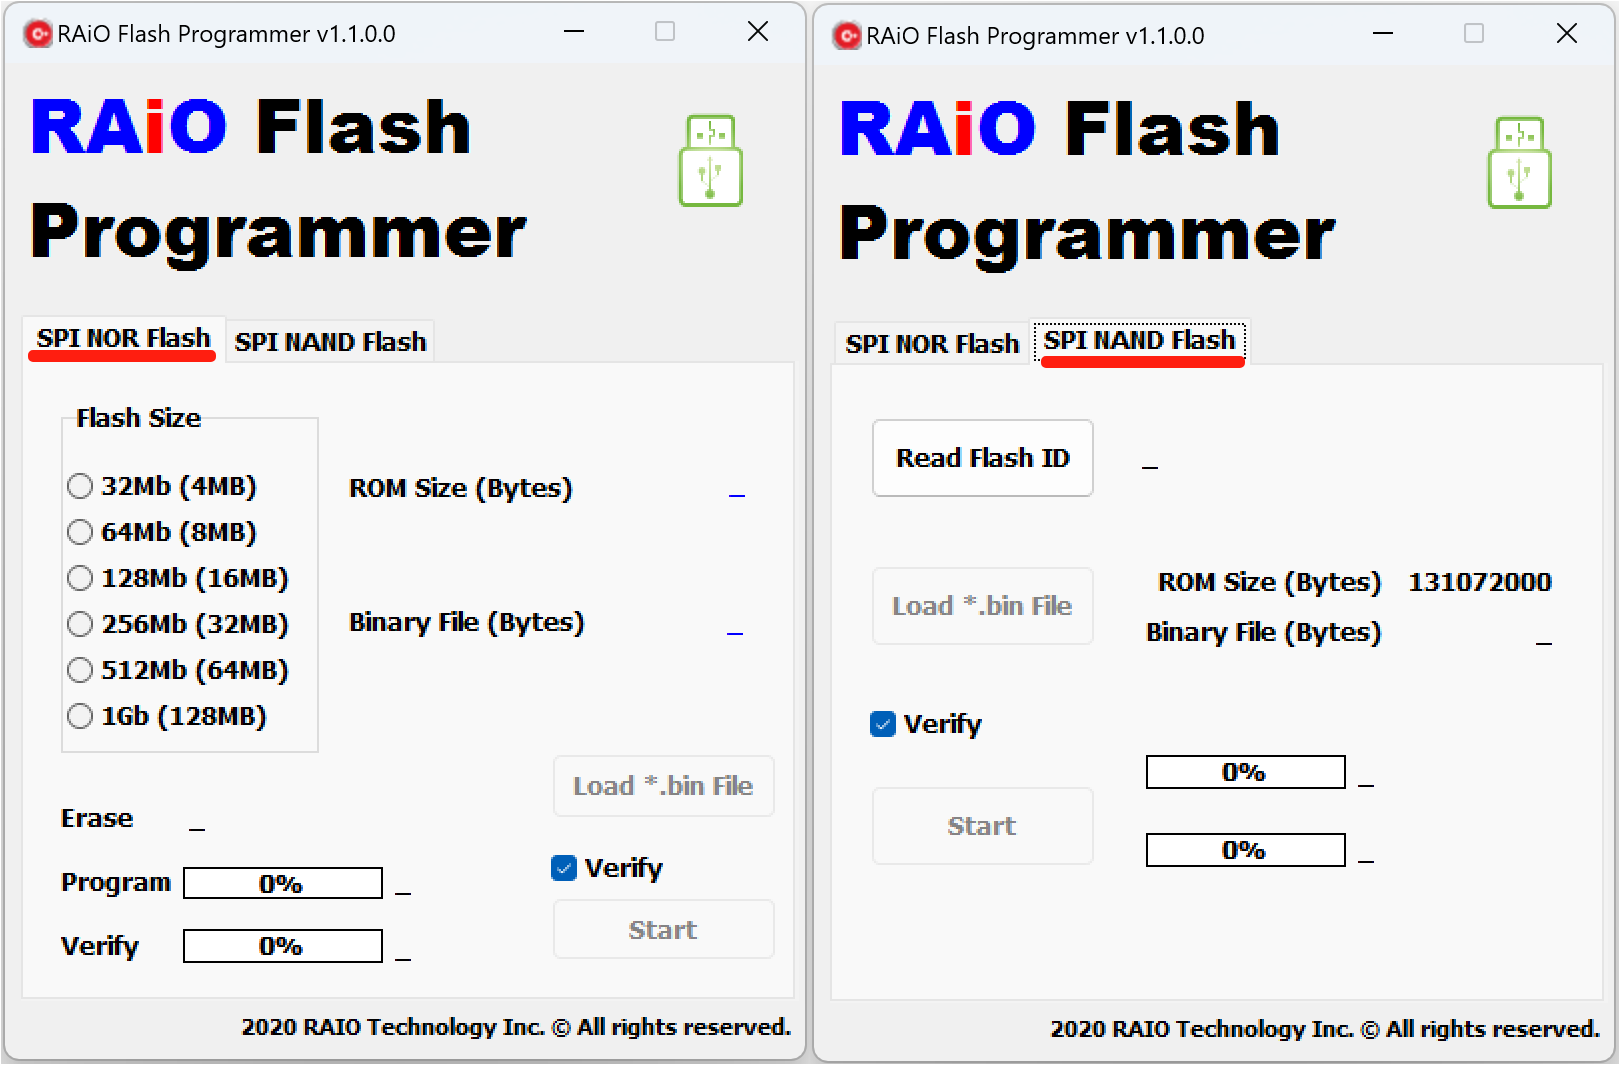Switch to SPI NAND Flash tab in left window
1619x1065 pixels.
(330, 342)
